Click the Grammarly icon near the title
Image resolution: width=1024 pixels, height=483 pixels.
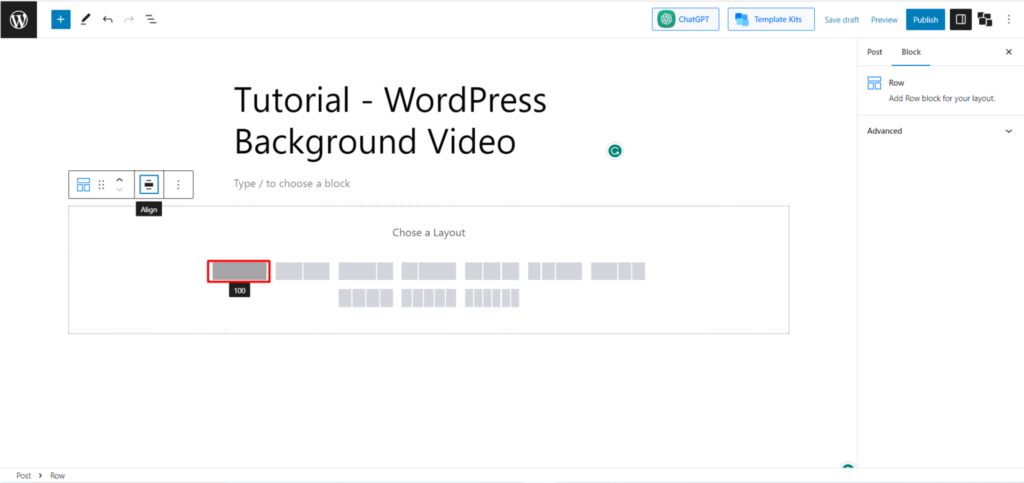[x=615, y=151]
